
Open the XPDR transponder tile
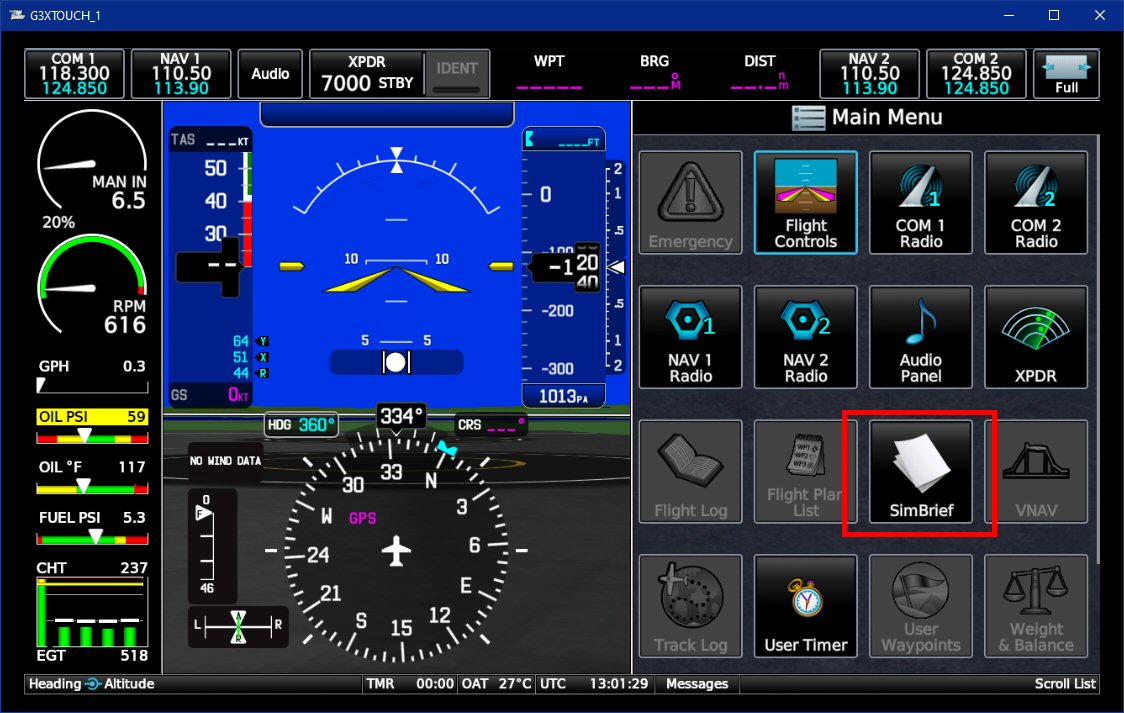(1035, 338)
